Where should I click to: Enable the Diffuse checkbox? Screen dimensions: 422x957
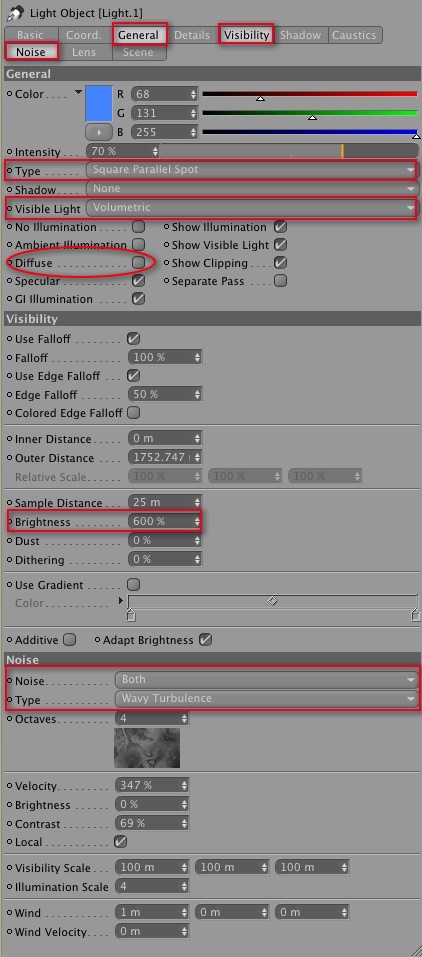pyautogui.click(x=139, y=262)
